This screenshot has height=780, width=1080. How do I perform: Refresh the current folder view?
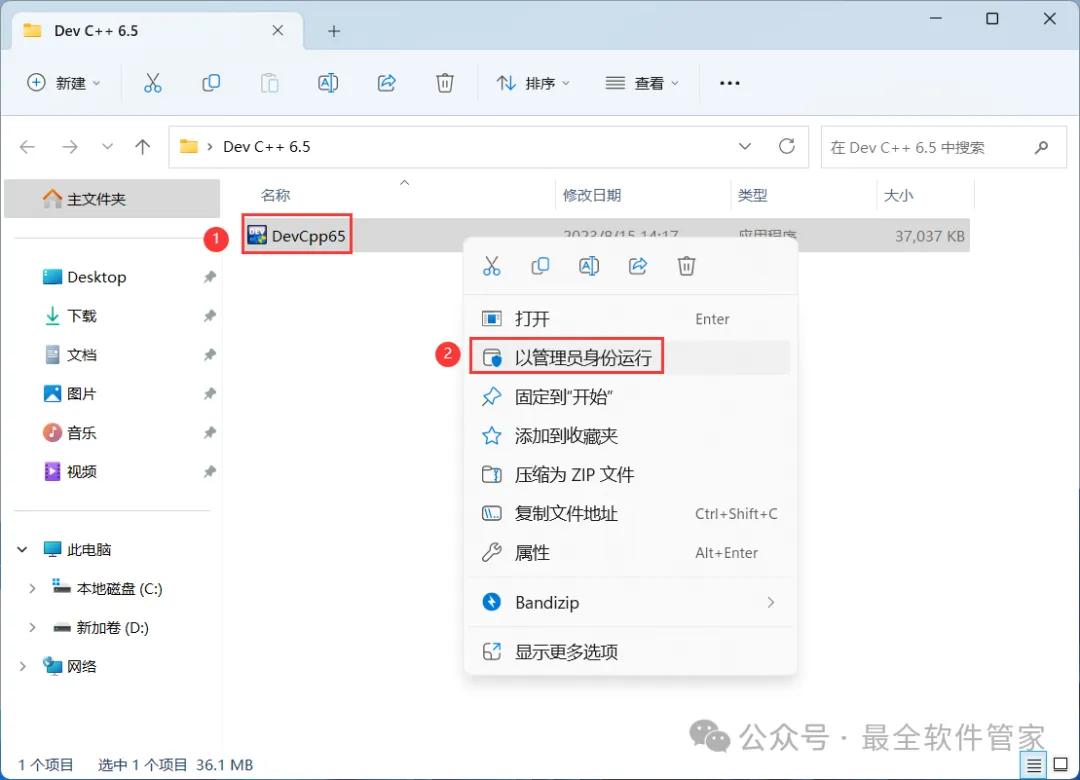click(x=787, y=146)
